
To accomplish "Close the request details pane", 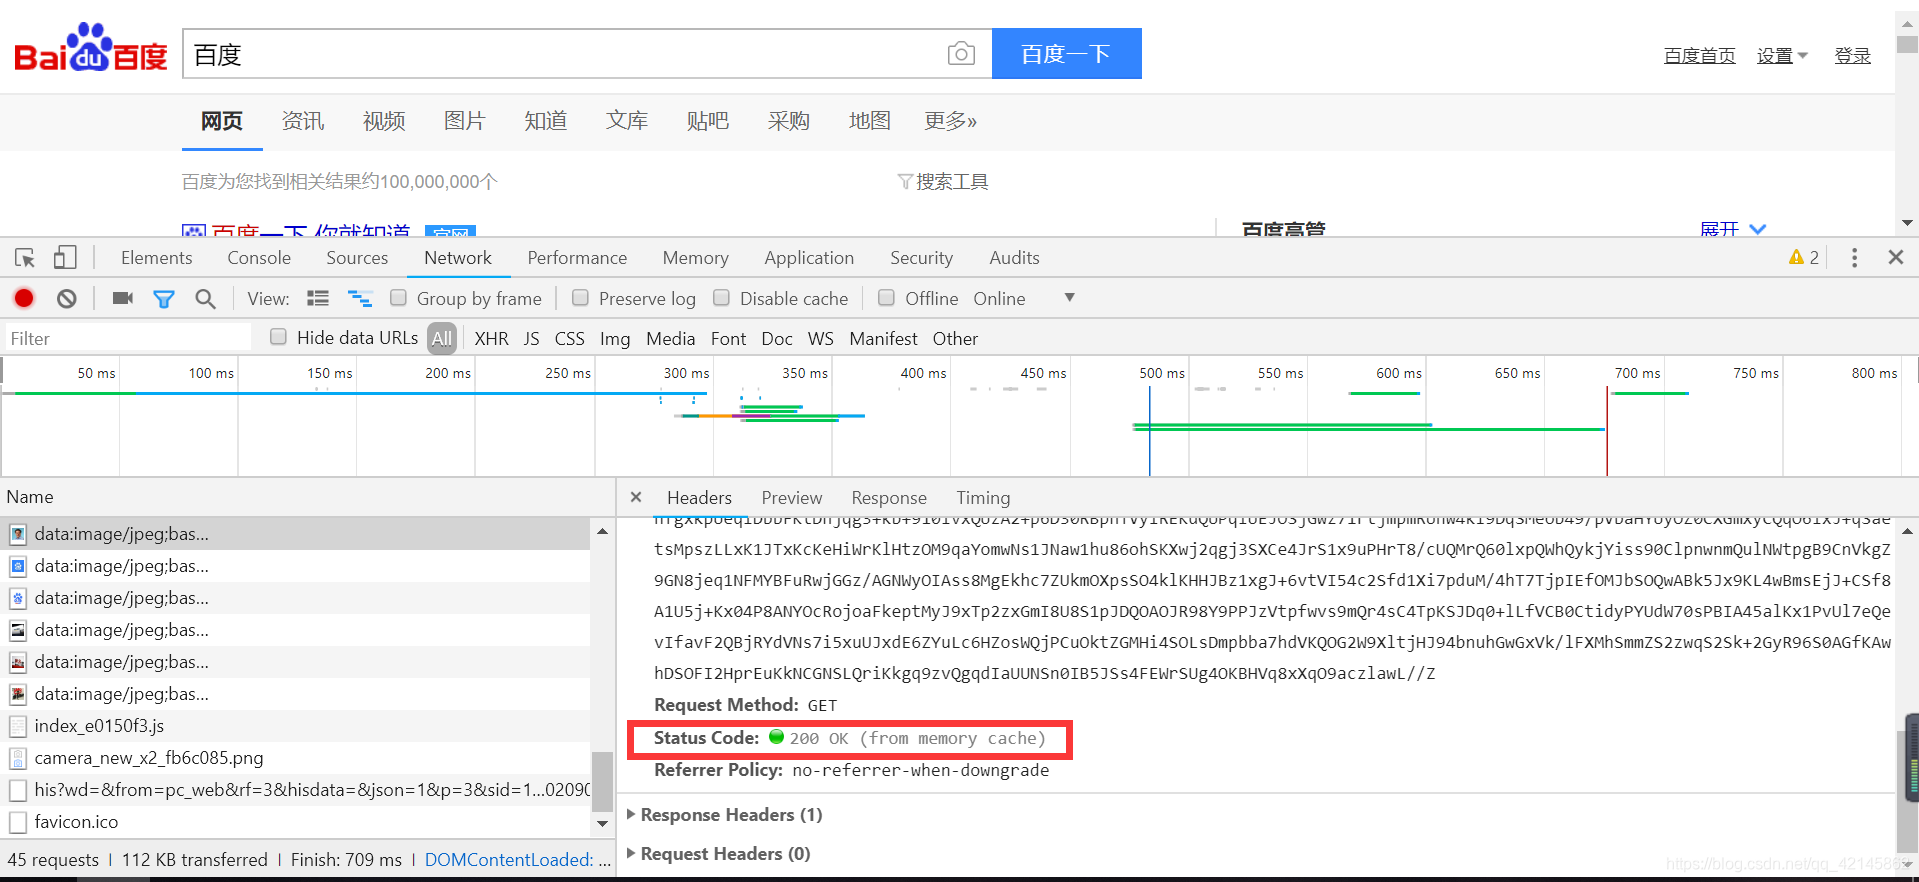I will point(636,497).
